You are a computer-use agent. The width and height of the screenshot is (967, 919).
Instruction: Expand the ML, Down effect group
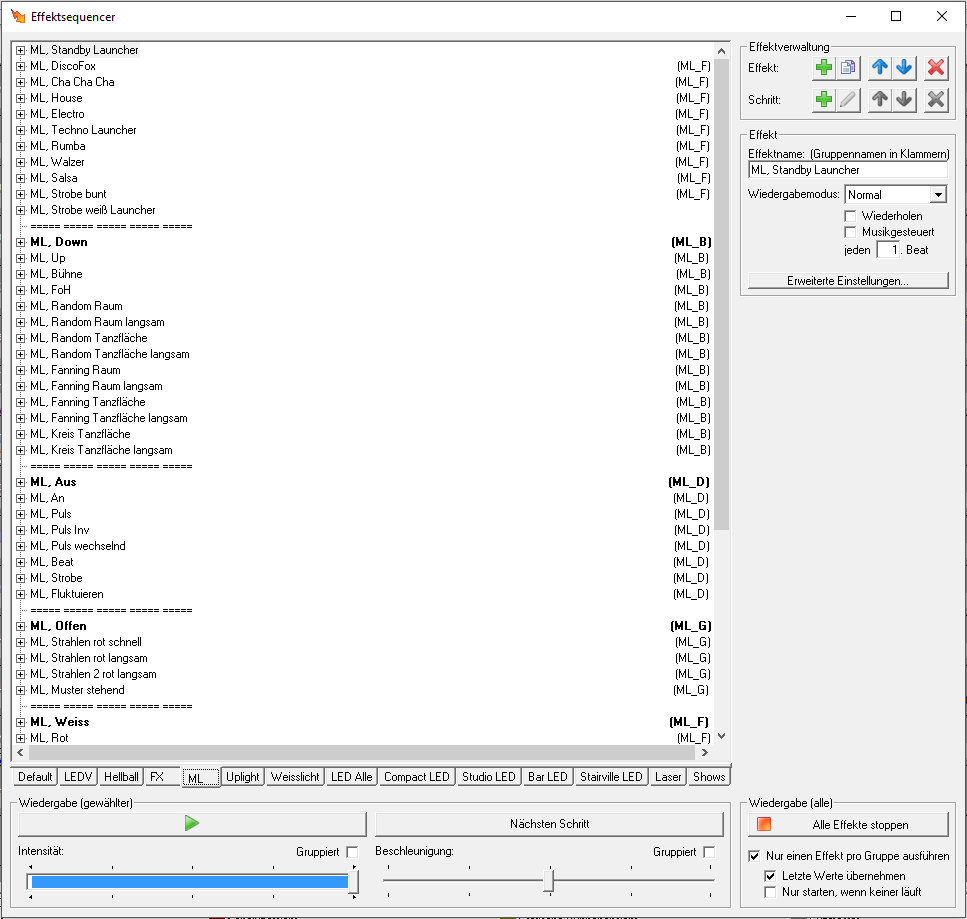pyautogui.click(x=21, y=241)
